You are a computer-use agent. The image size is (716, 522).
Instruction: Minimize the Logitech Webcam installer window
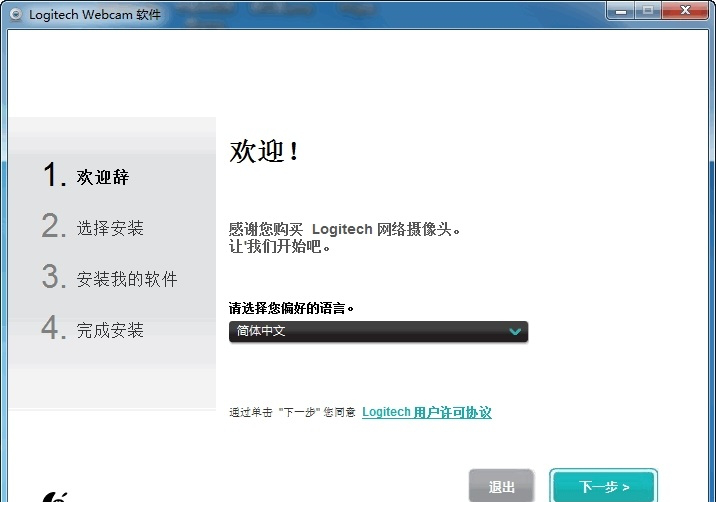tap(620, 12)
